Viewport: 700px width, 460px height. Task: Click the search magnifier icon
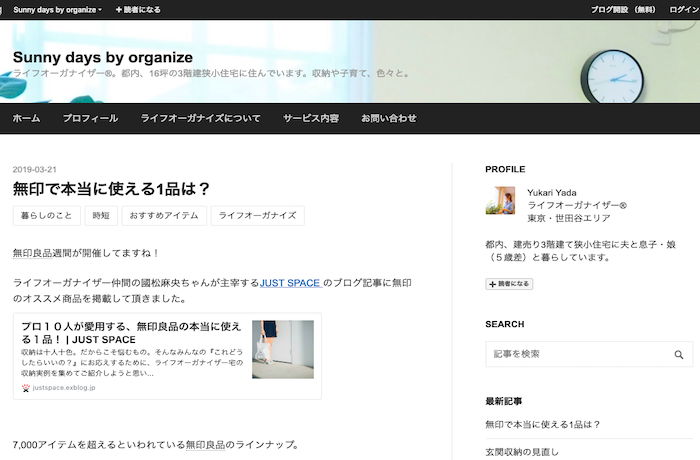[678, 354]
